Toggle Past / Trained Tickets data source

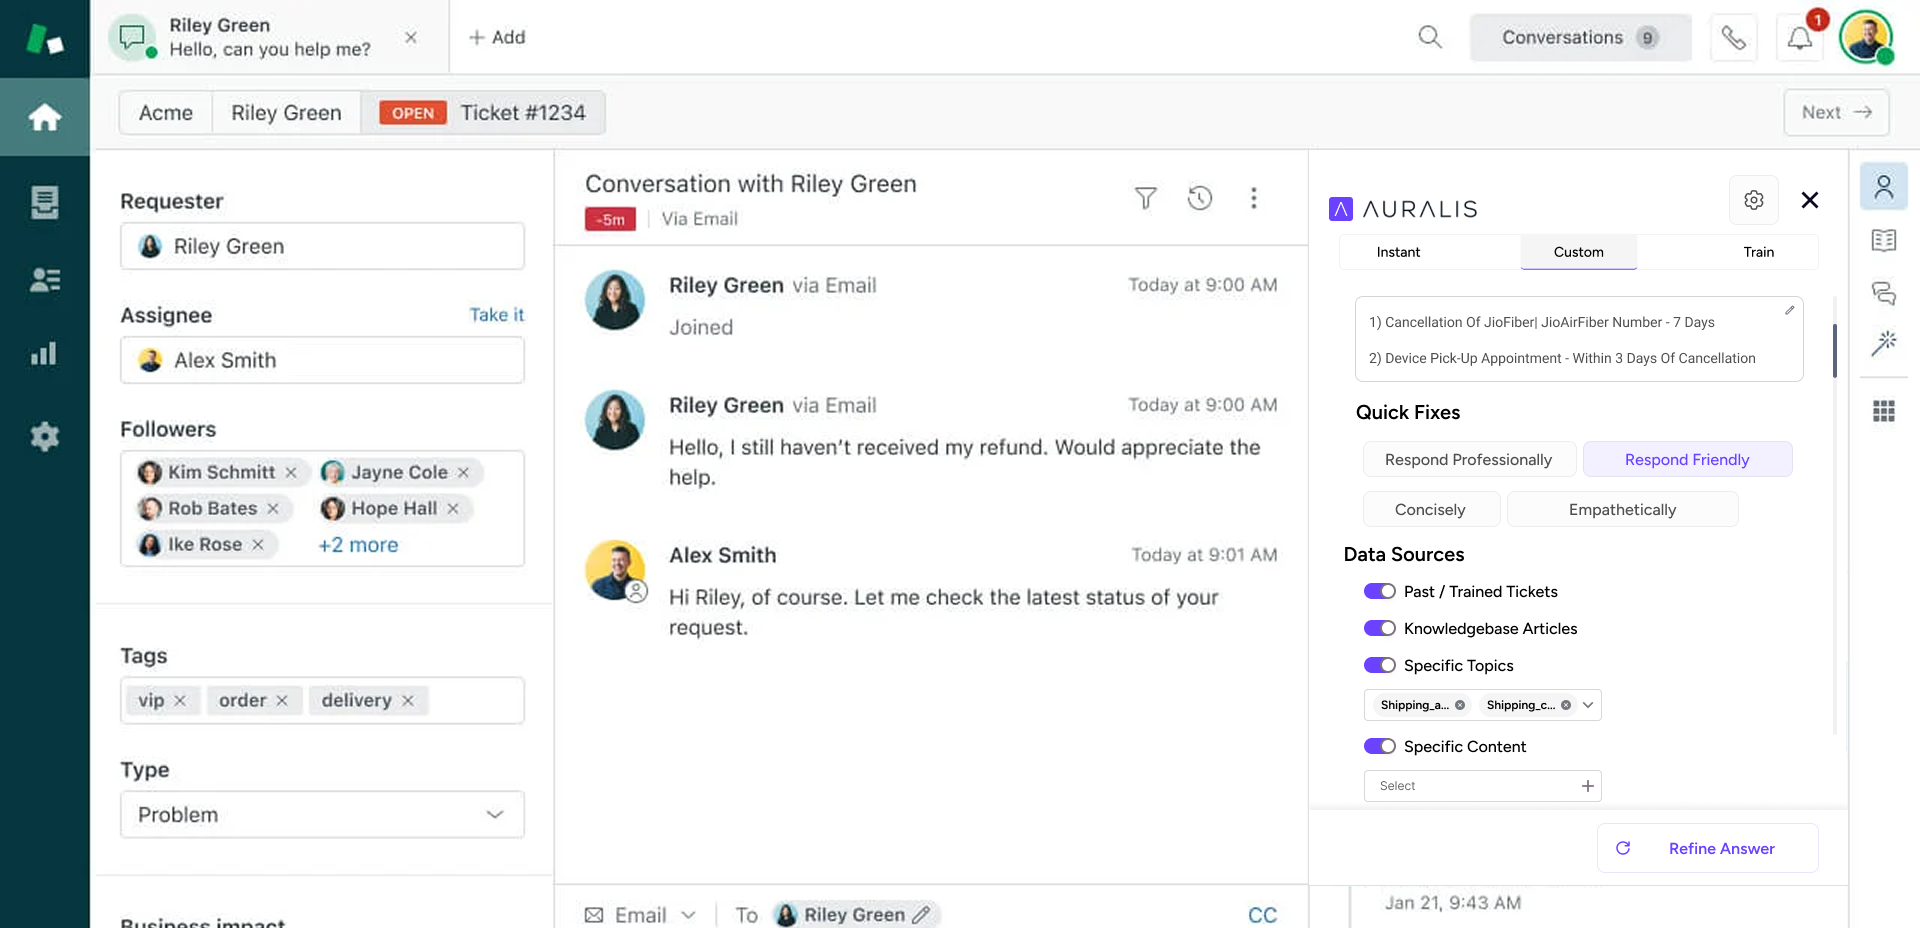[1379, 592]
